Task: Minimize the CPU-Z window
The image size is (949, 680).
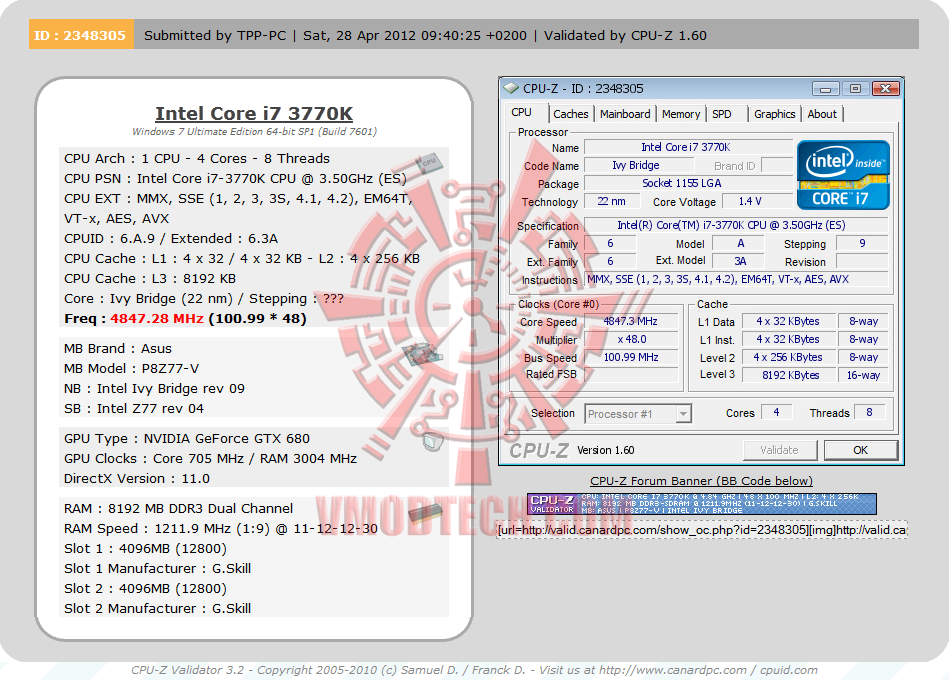Action: [x=825, y=89]
